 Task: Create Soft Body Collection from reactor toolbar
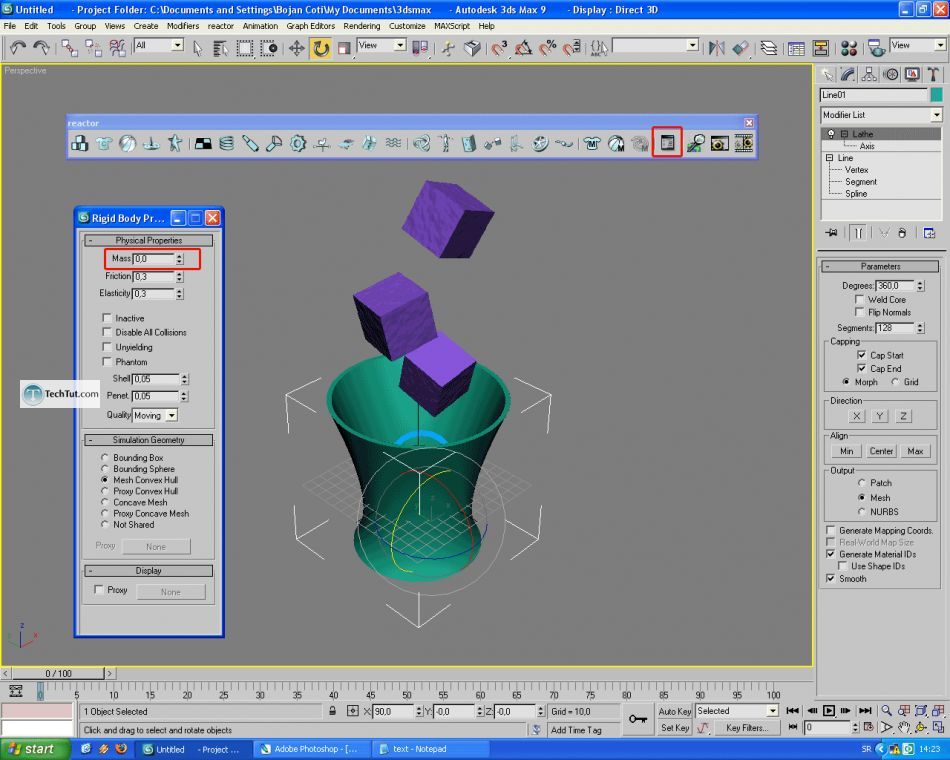coord(127,143)
